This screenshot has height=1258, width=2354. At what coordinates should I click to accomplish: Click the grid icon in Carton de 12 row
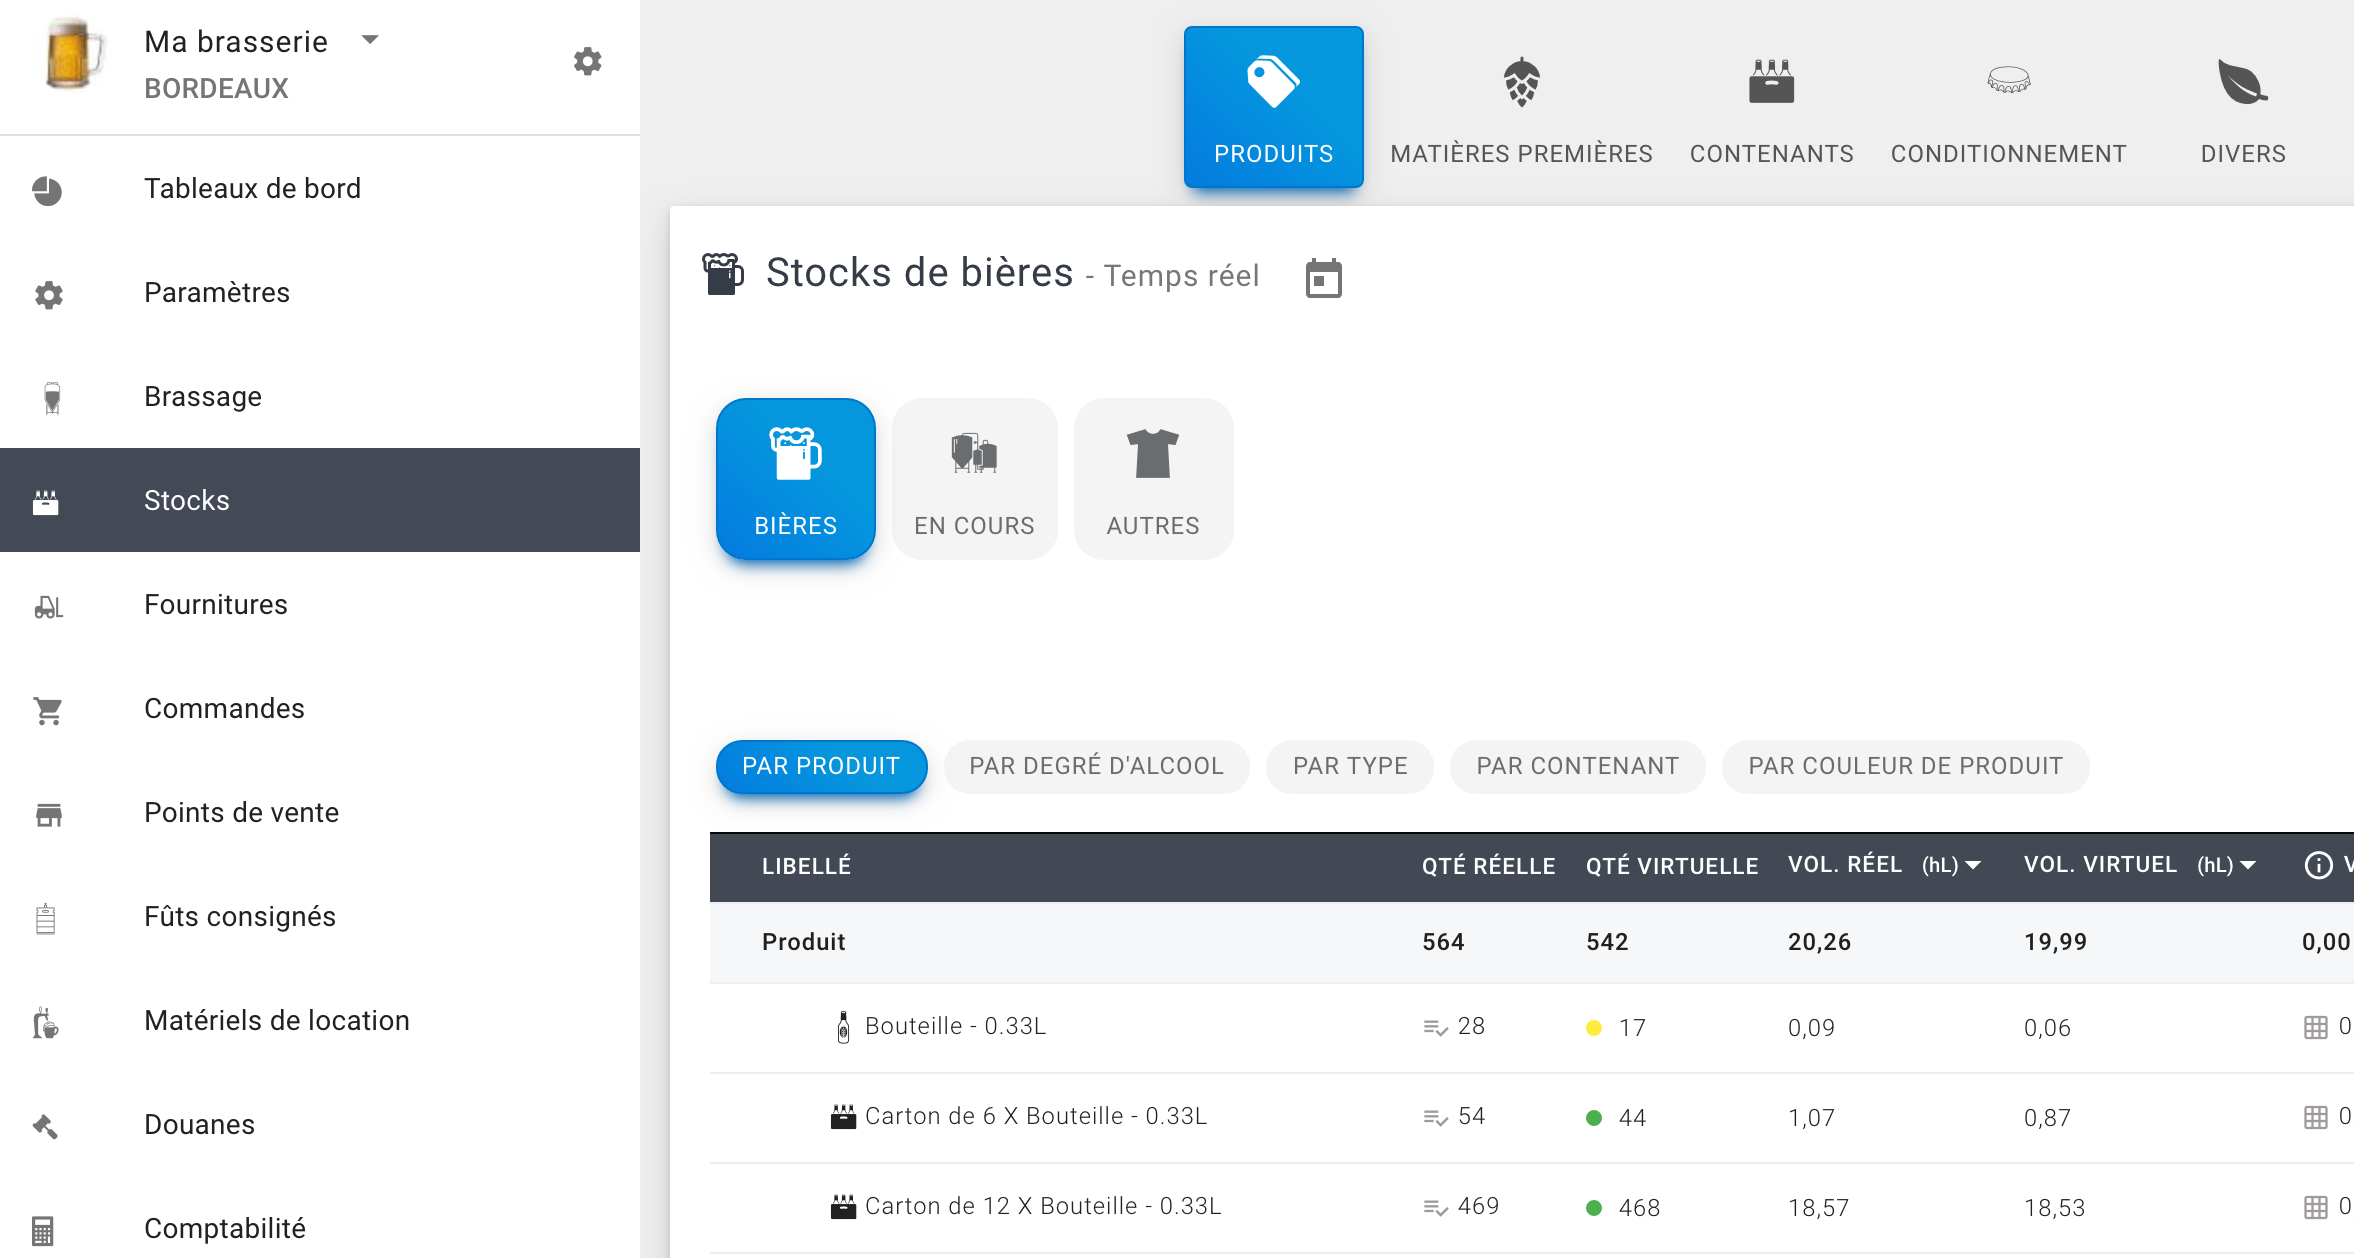click(x=2315, y=1207)
